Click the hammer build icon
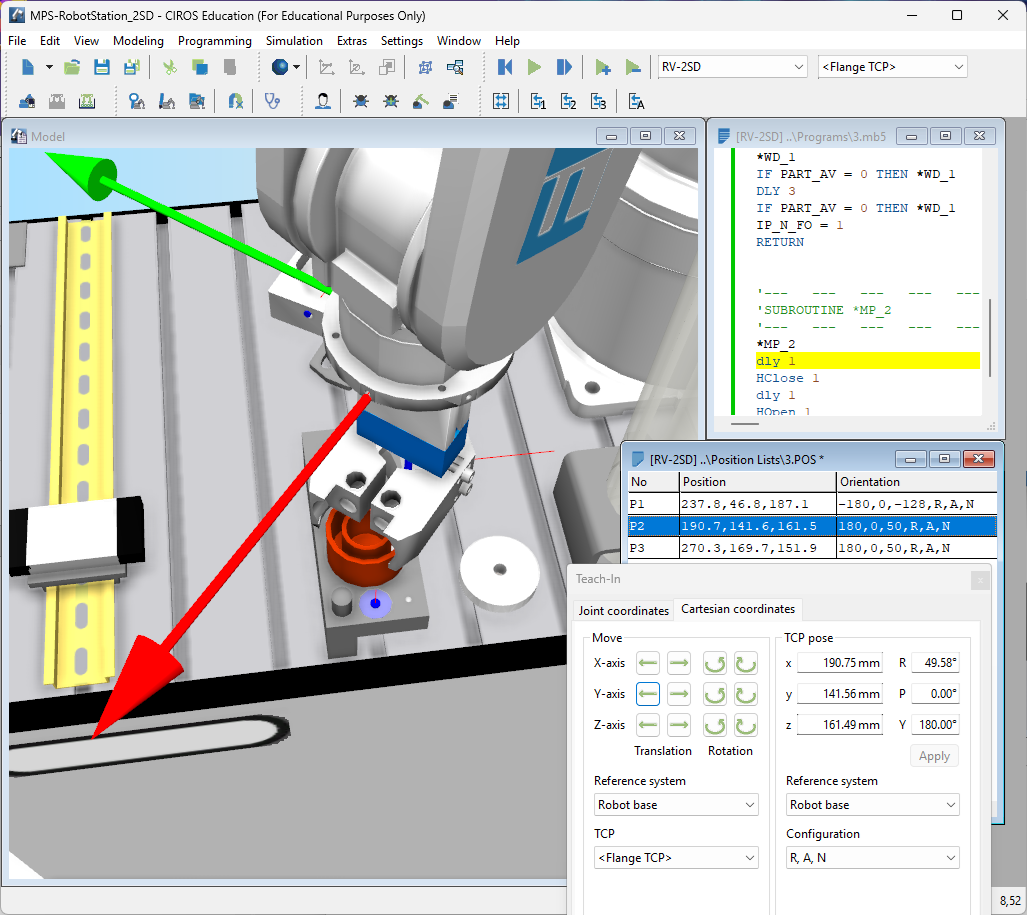Image resolution: width=1027 pixels, height=915 pixels. click(x=420, y=102)
